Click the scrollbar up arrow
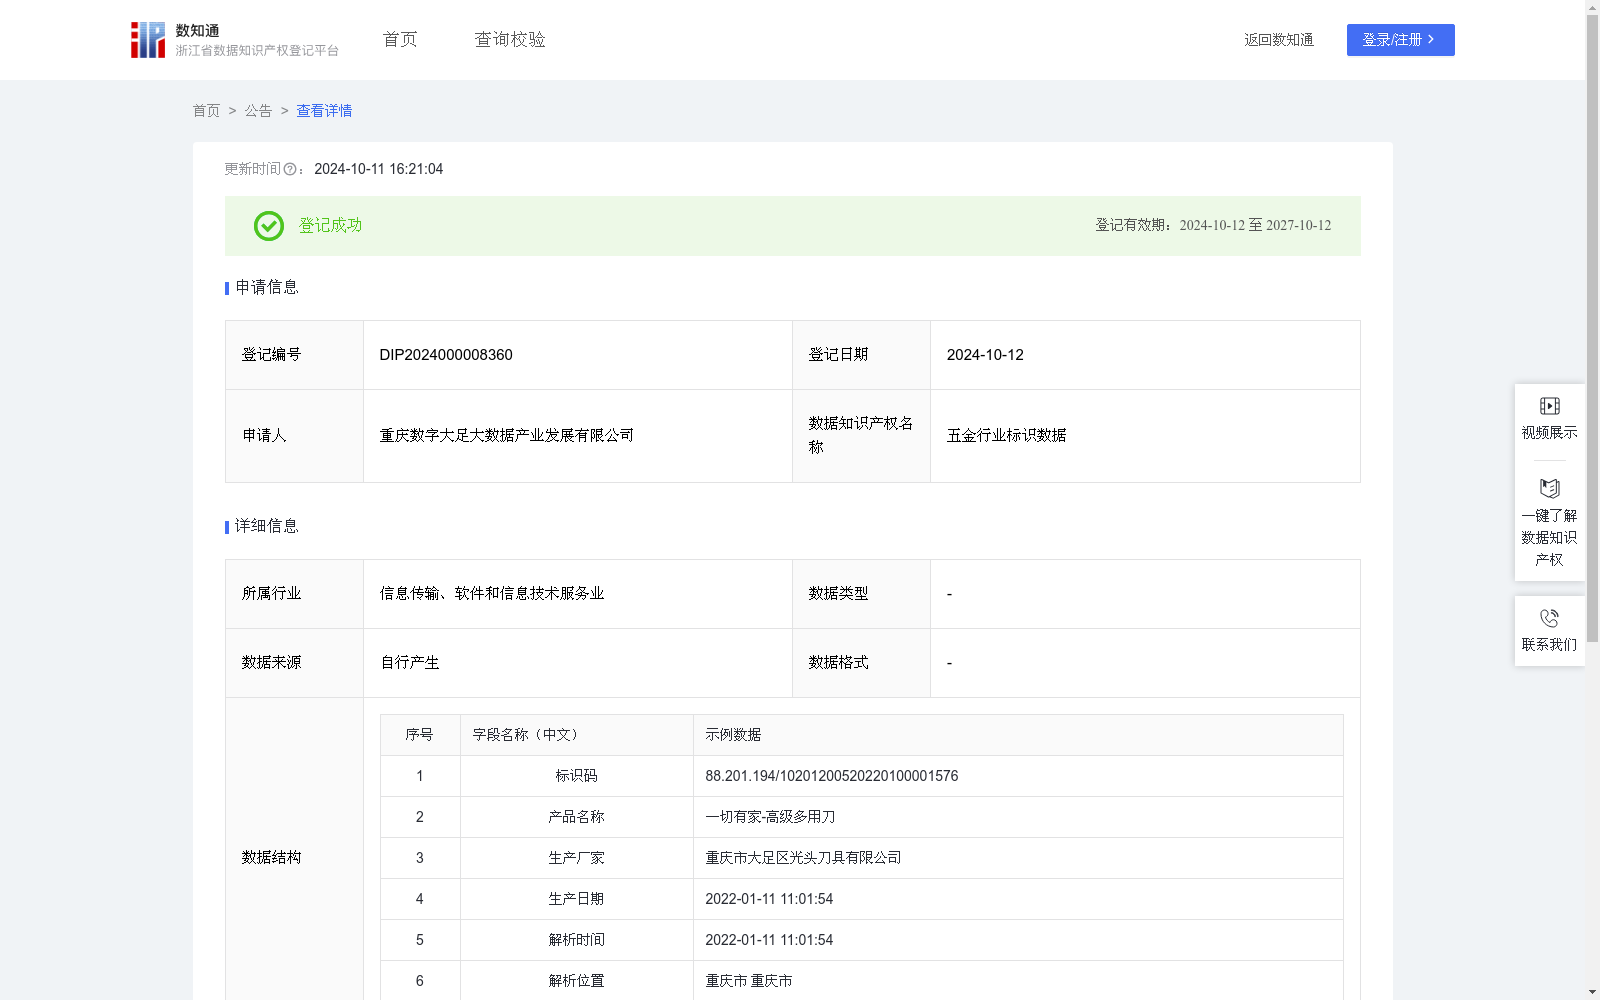This screenshot has width=1600, height=1000. (1592, 7)
